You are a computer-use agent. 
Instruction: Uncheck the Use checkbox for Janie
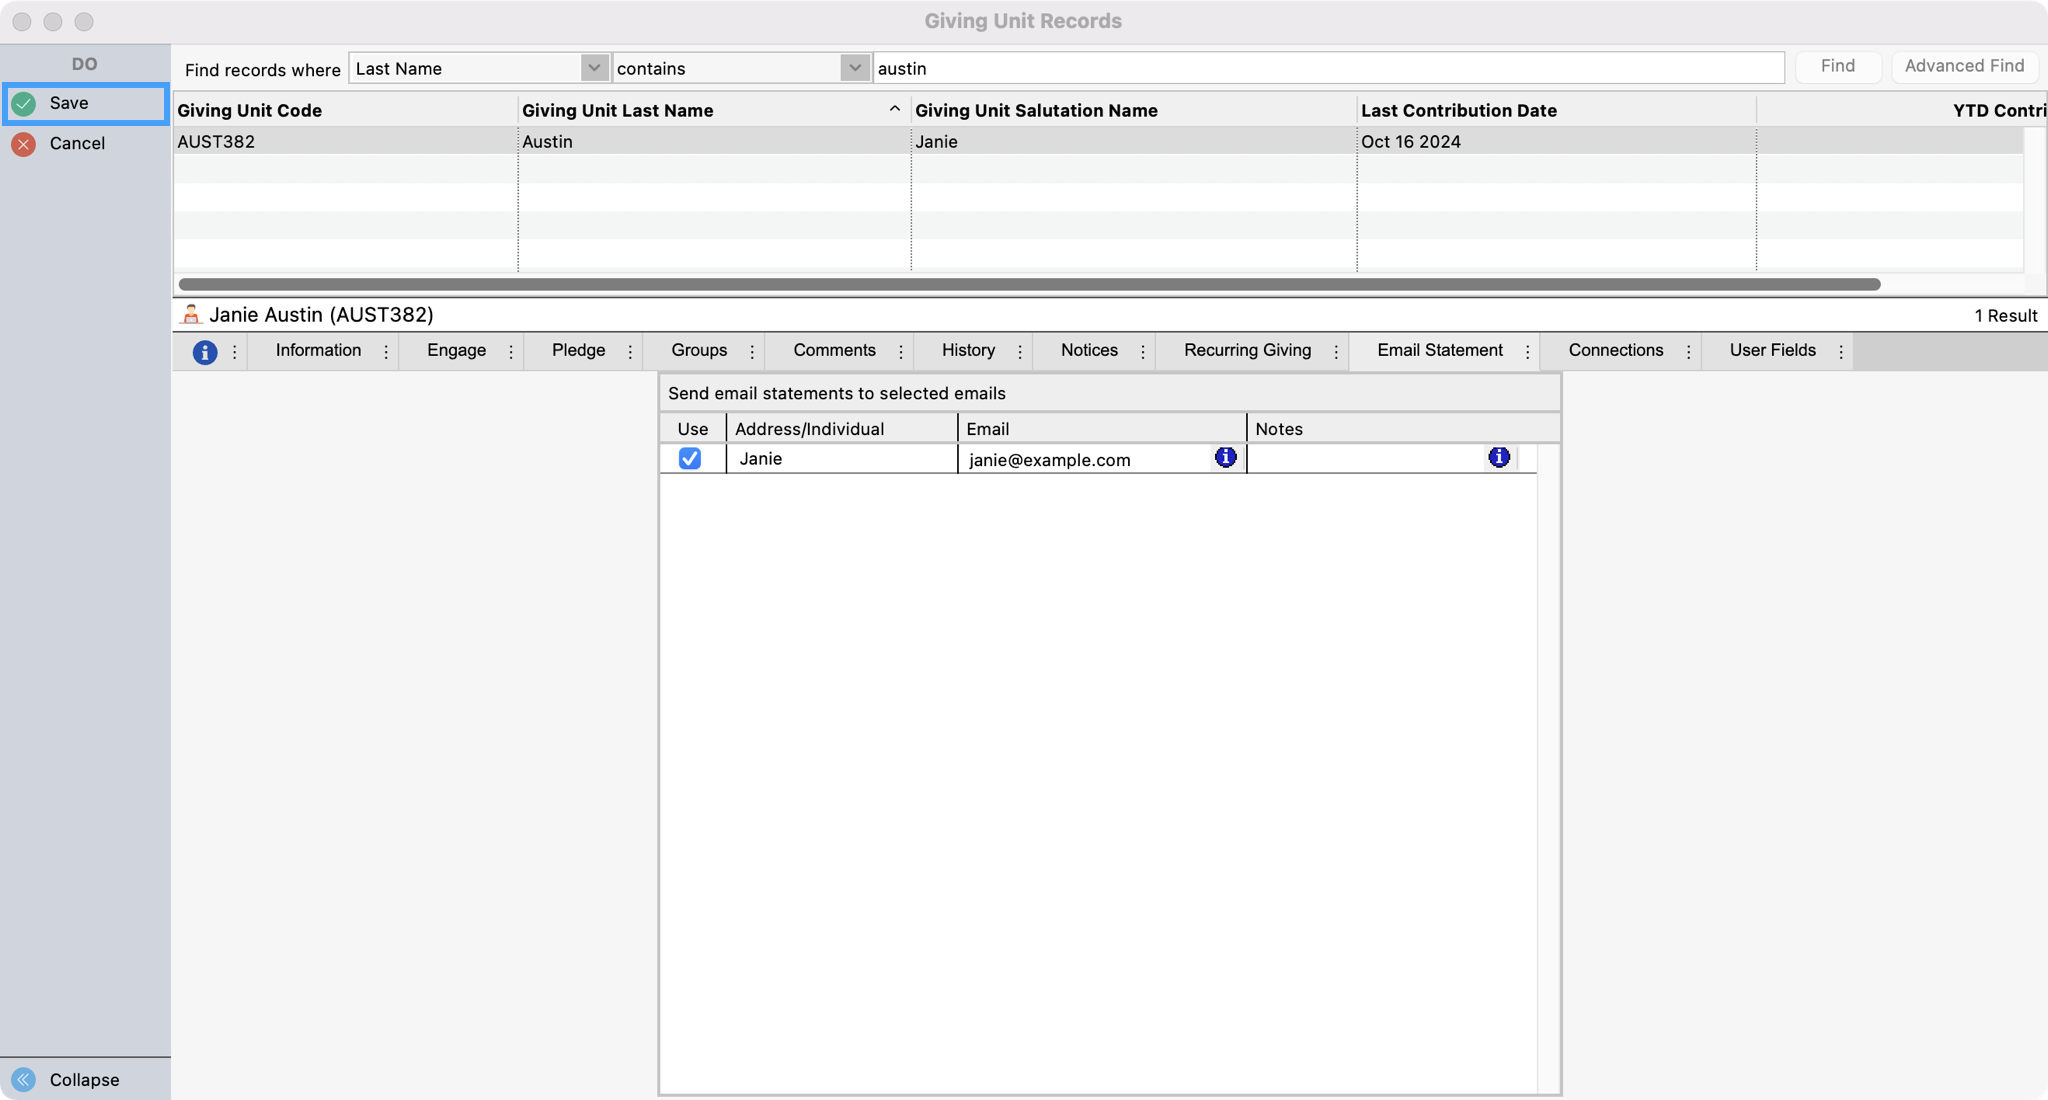tap(690, 459)
